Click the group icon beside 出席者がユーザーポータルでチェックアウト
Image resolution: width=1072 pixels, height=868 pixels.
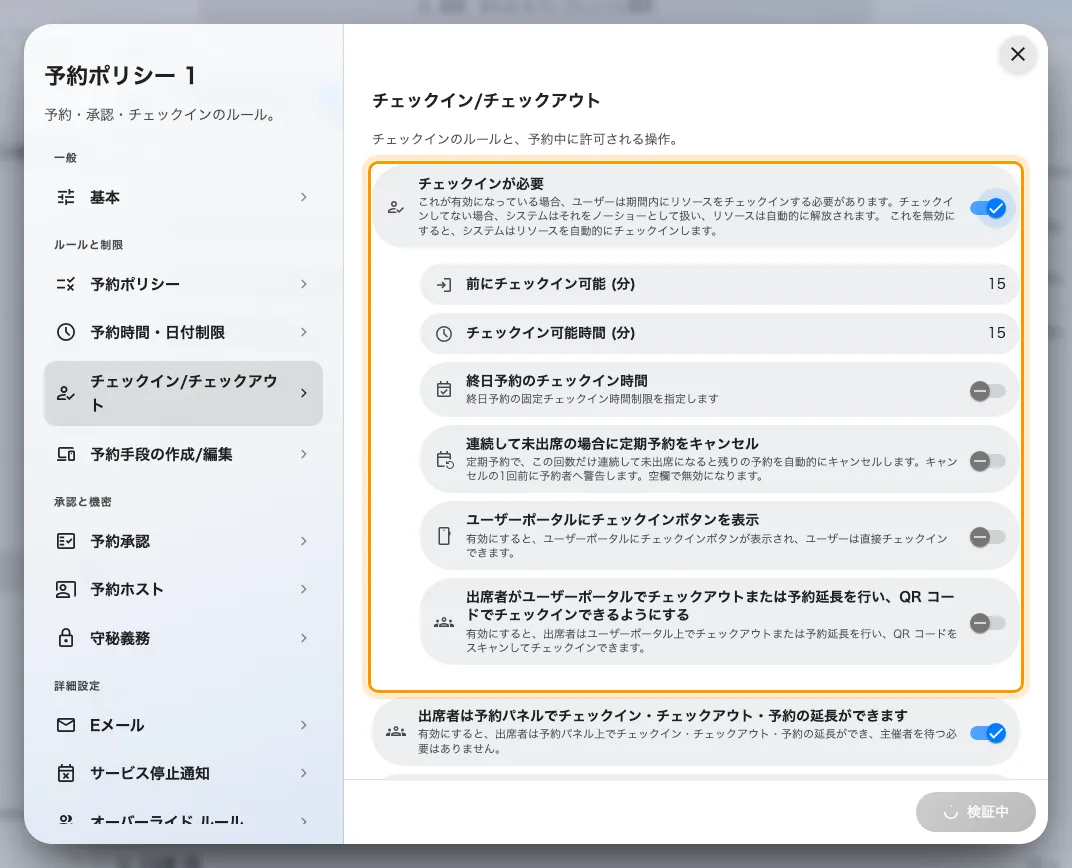coord(444,623)
